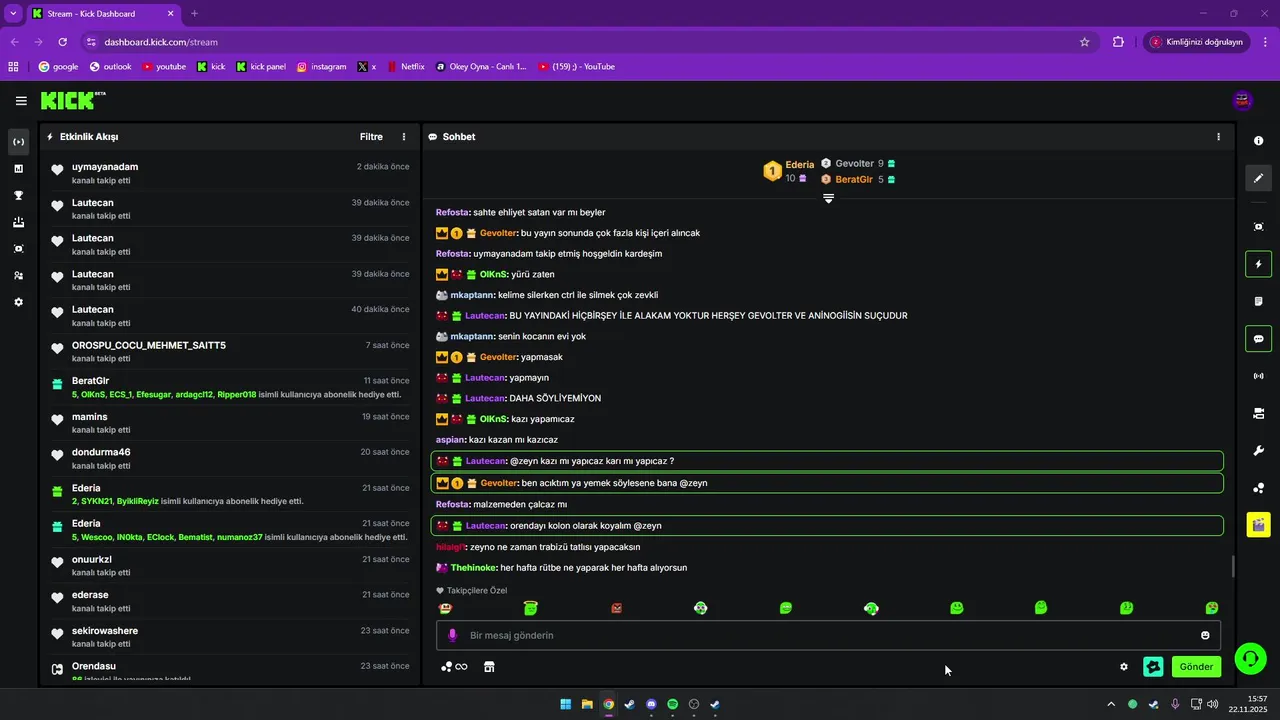The width and height of the screenshot is (1280, 720).
Task: Click Kimliğinizi doğrulayın profile button
Action: click(1196, 42)
